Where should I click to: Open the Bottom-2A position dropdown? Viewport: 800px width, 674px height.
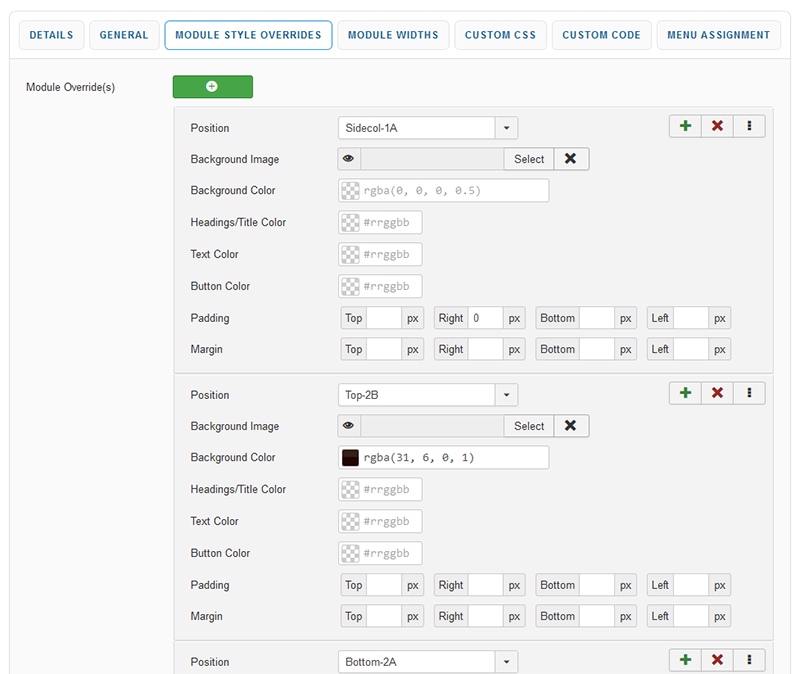tap(506, 662)
